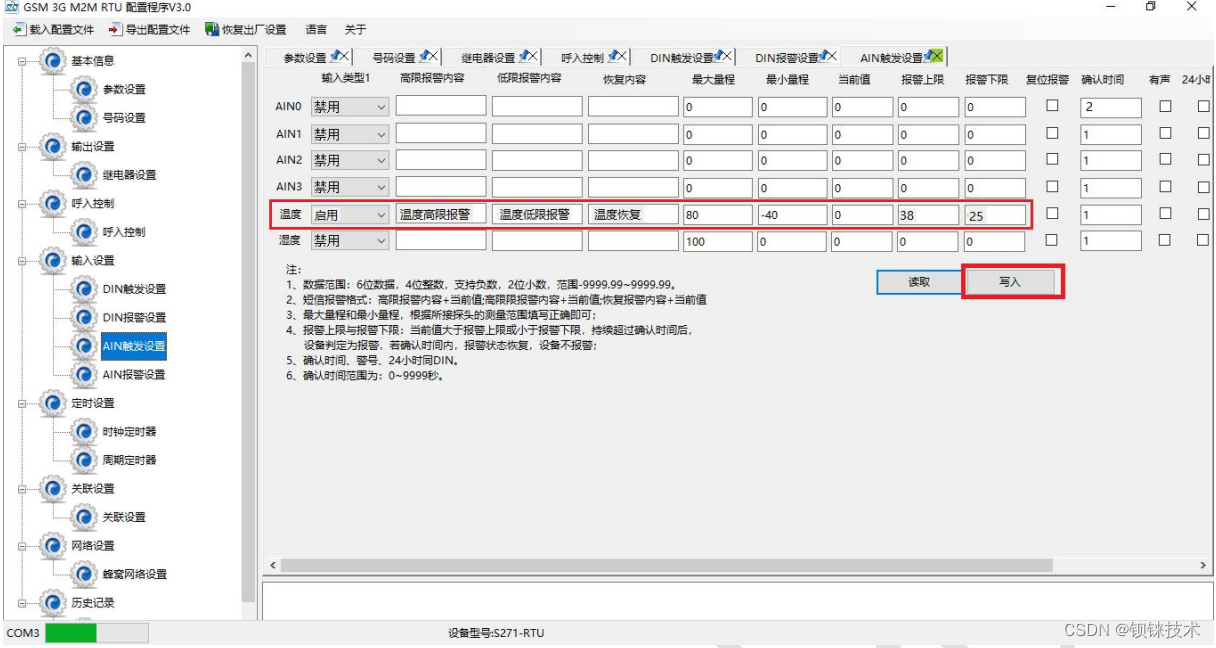Close the 参数设置 tab via its pin icon
Screen dimensions: 1216x648
tap(338, 57)
